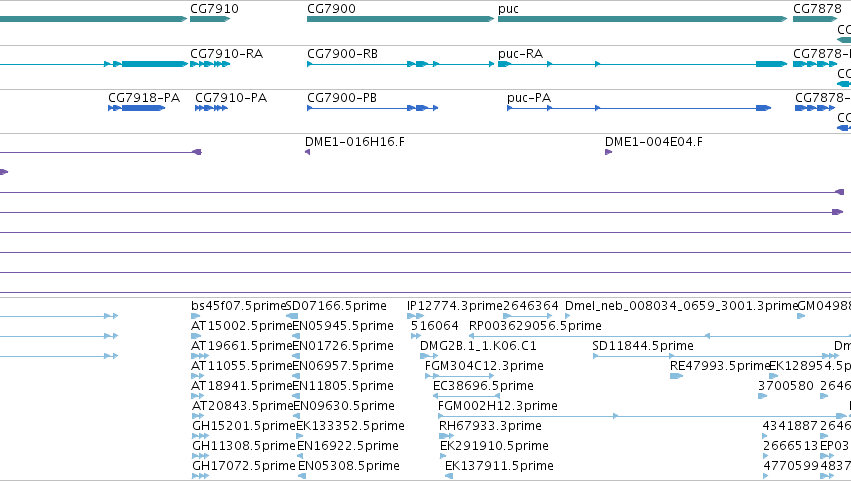The width and height of the screenshot is (851, 481).
Task: Click EN05308.5prime
Action: pos(349,466)
